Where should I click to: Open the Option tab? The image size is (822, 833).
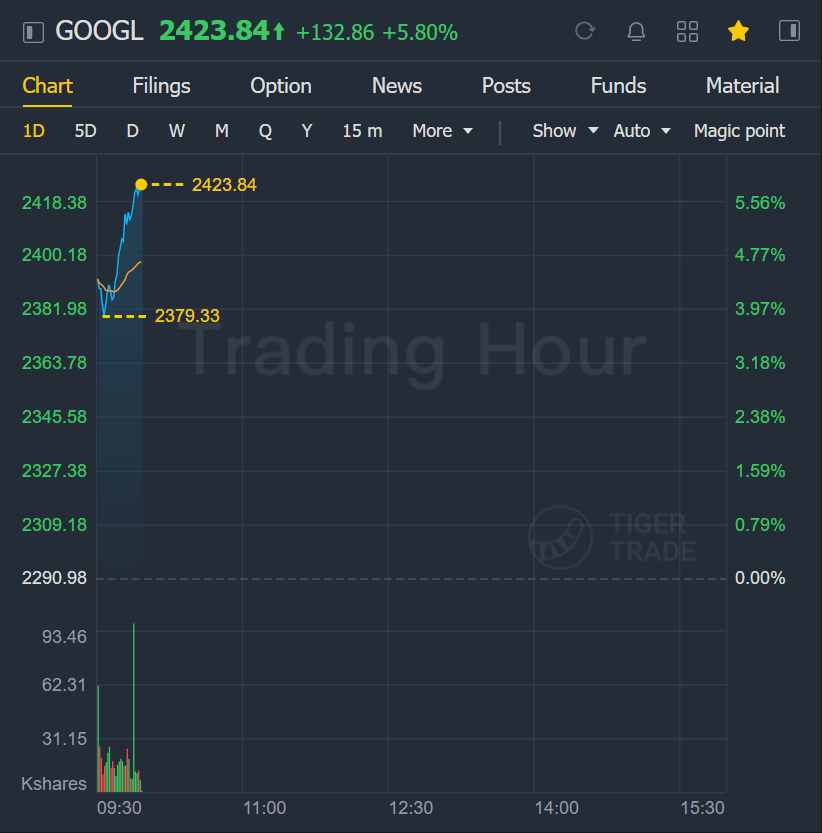pyautogui.click(x=281, y=86)
